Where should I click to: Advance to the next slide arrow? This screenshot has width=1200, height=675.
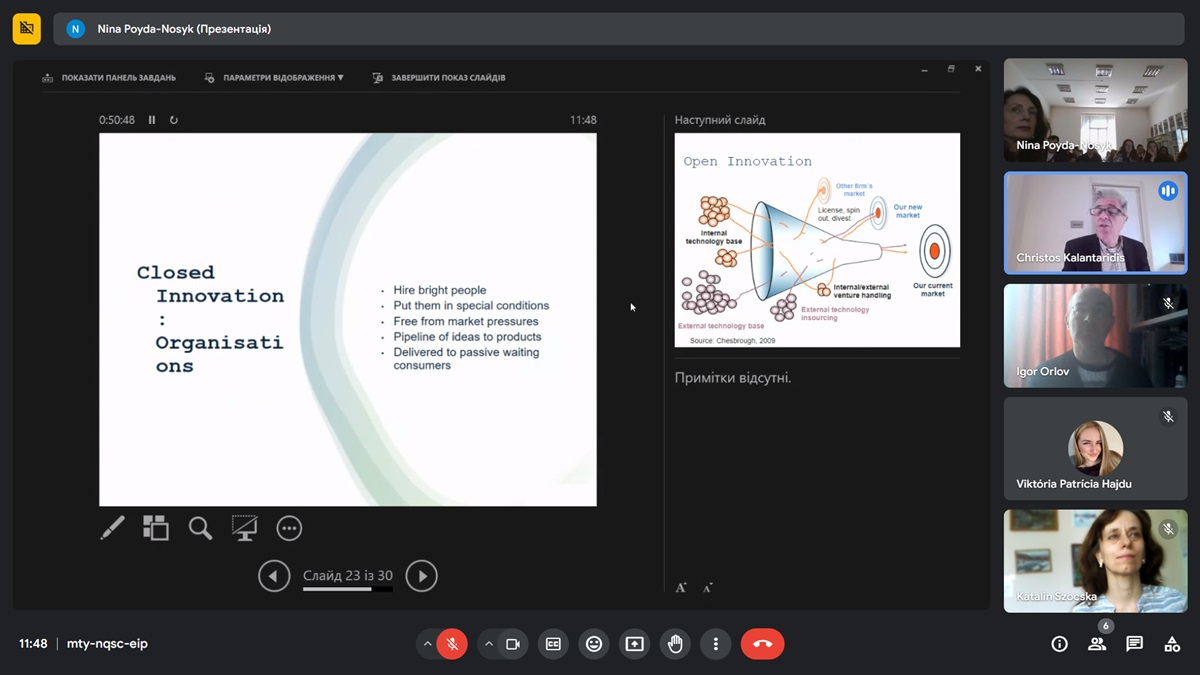point(421,576)
